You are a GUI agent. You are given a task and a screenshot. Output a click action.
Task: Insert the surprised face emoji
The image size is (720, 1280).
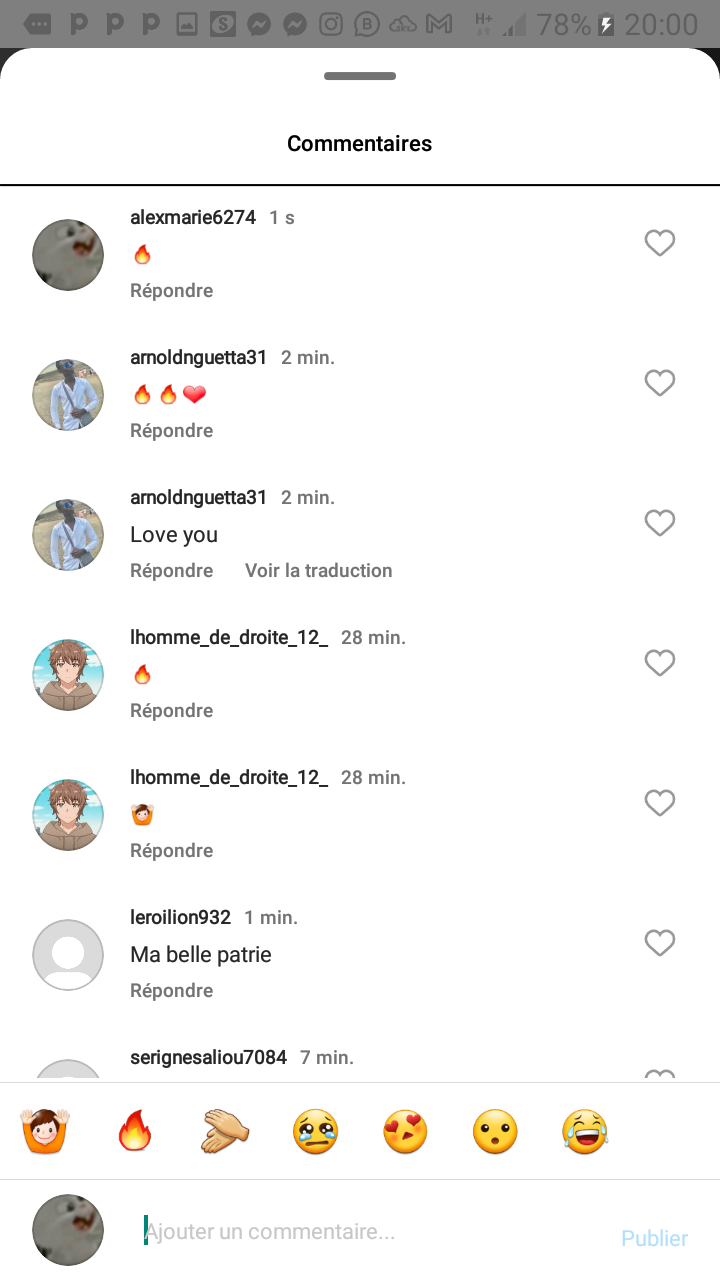[x=495, y=1132]
